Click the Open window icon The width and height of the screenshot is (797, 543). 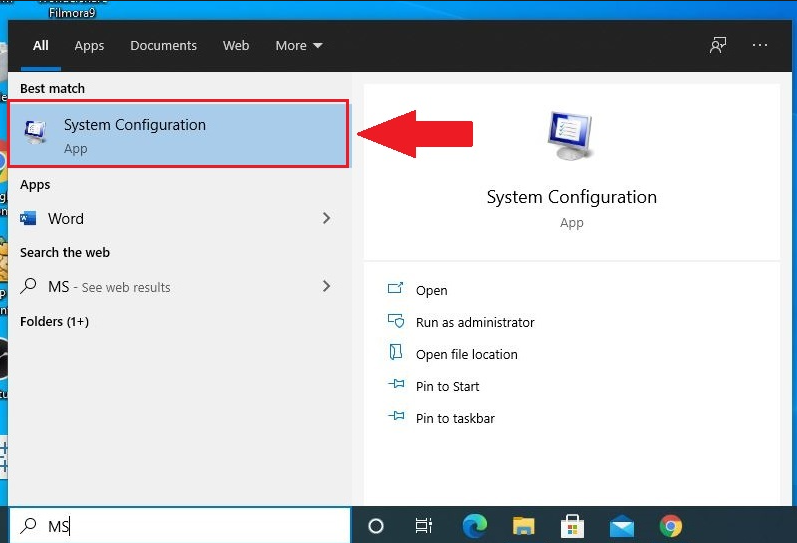(395, 288)
